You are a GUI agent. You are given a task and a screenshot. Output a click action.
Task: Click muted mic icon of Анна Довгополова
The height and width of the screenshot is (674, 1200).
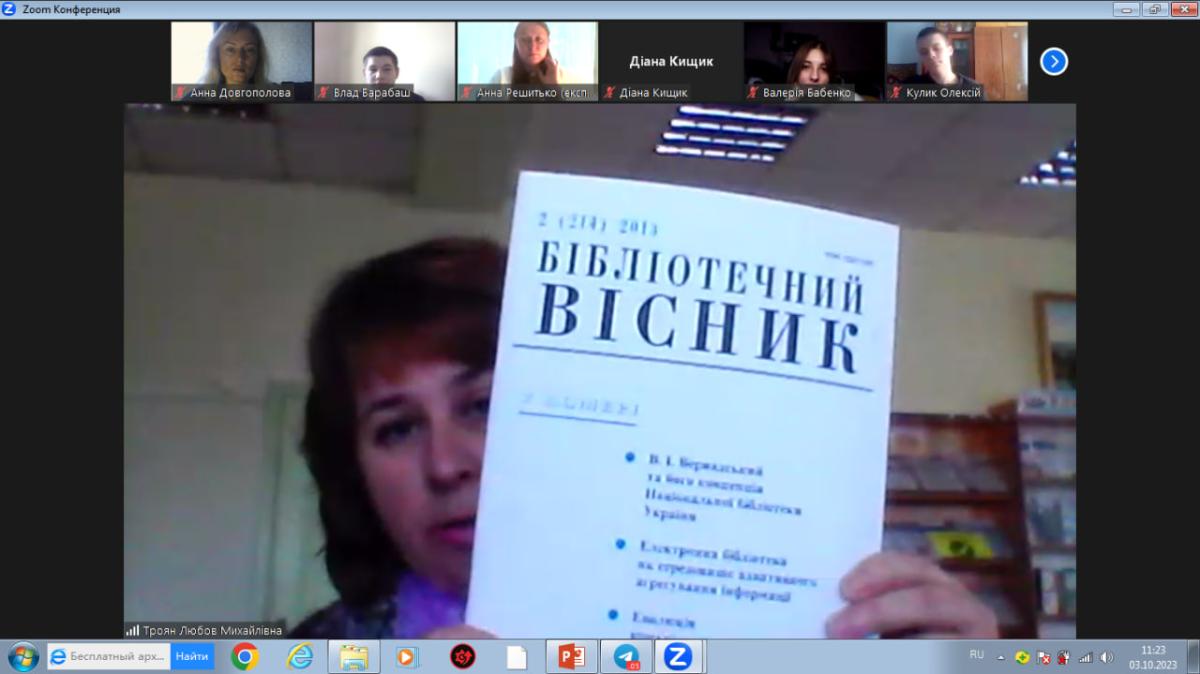181,93
